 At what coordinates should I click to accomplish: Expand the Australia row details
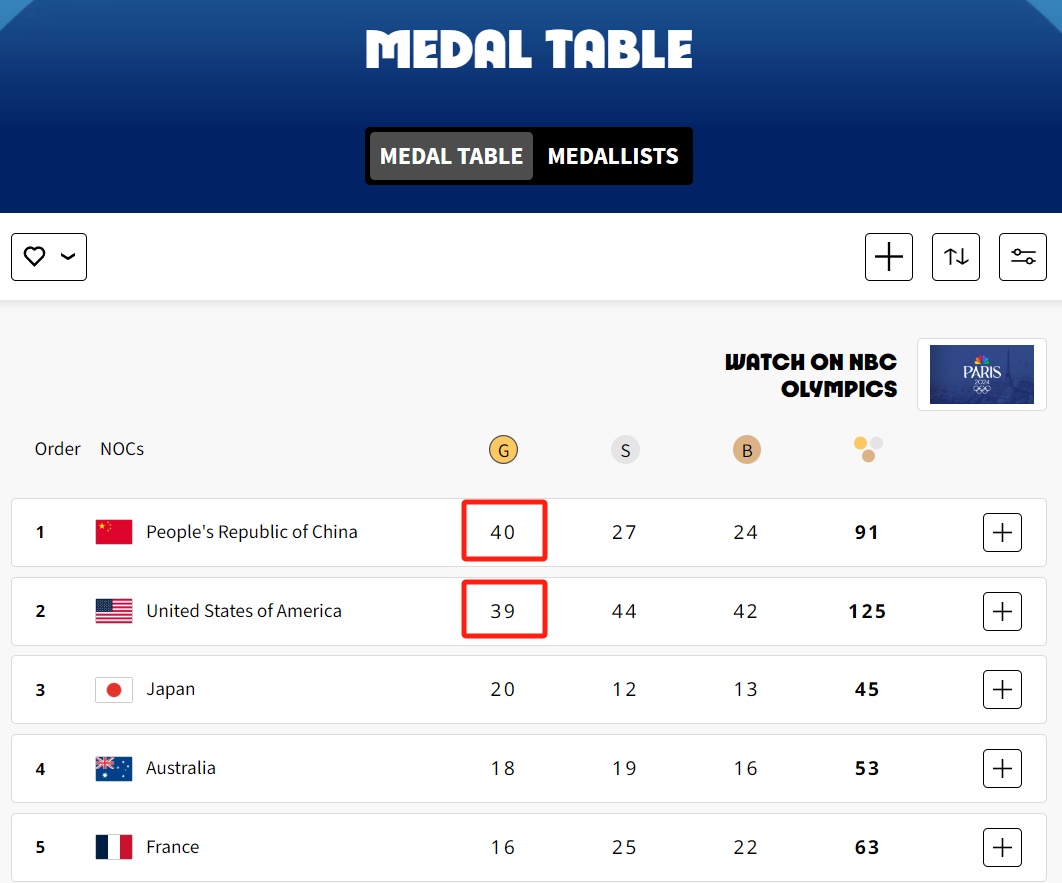click(1002, 768)
